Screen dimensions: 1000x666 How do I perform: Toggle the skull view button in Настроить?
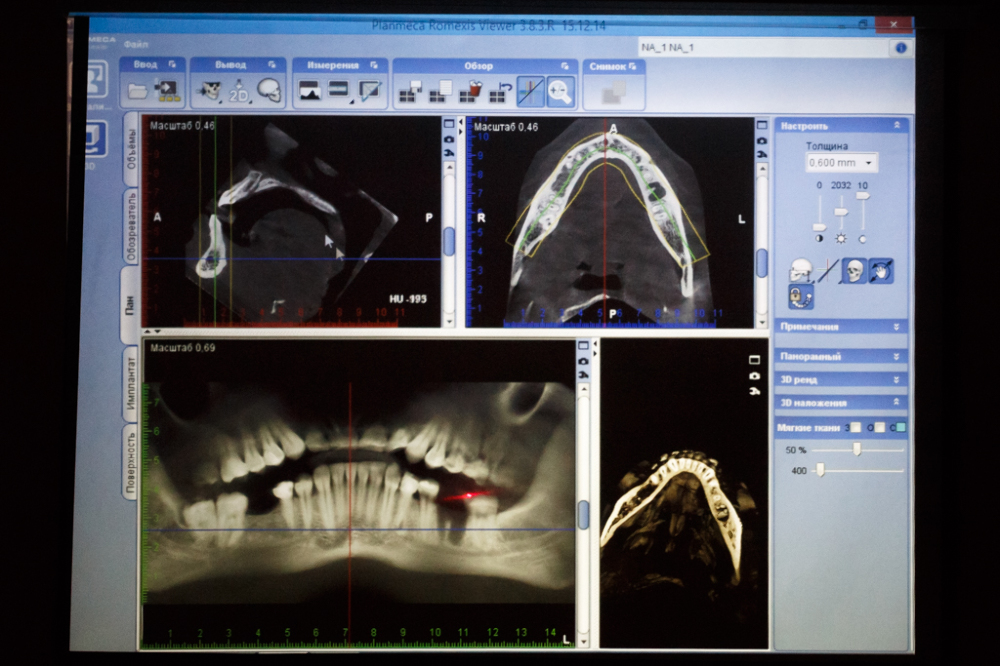tap(853, 270)
